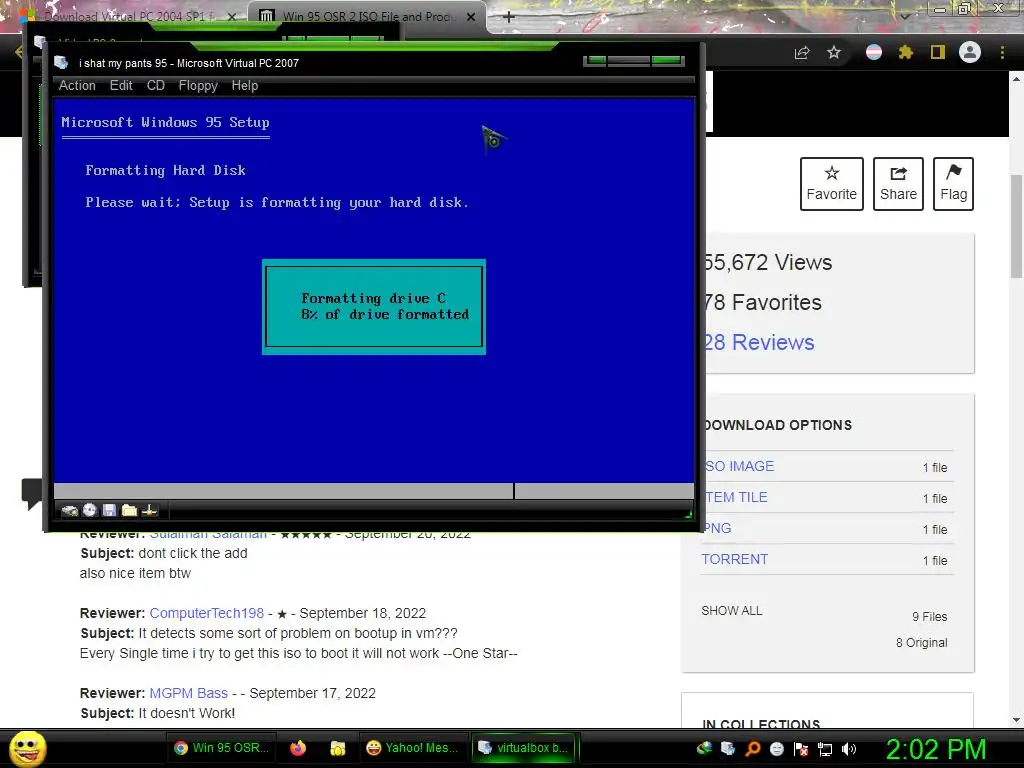
Task: Open the CD menu in Virtual PC
Action: click(x=155, y=86)
